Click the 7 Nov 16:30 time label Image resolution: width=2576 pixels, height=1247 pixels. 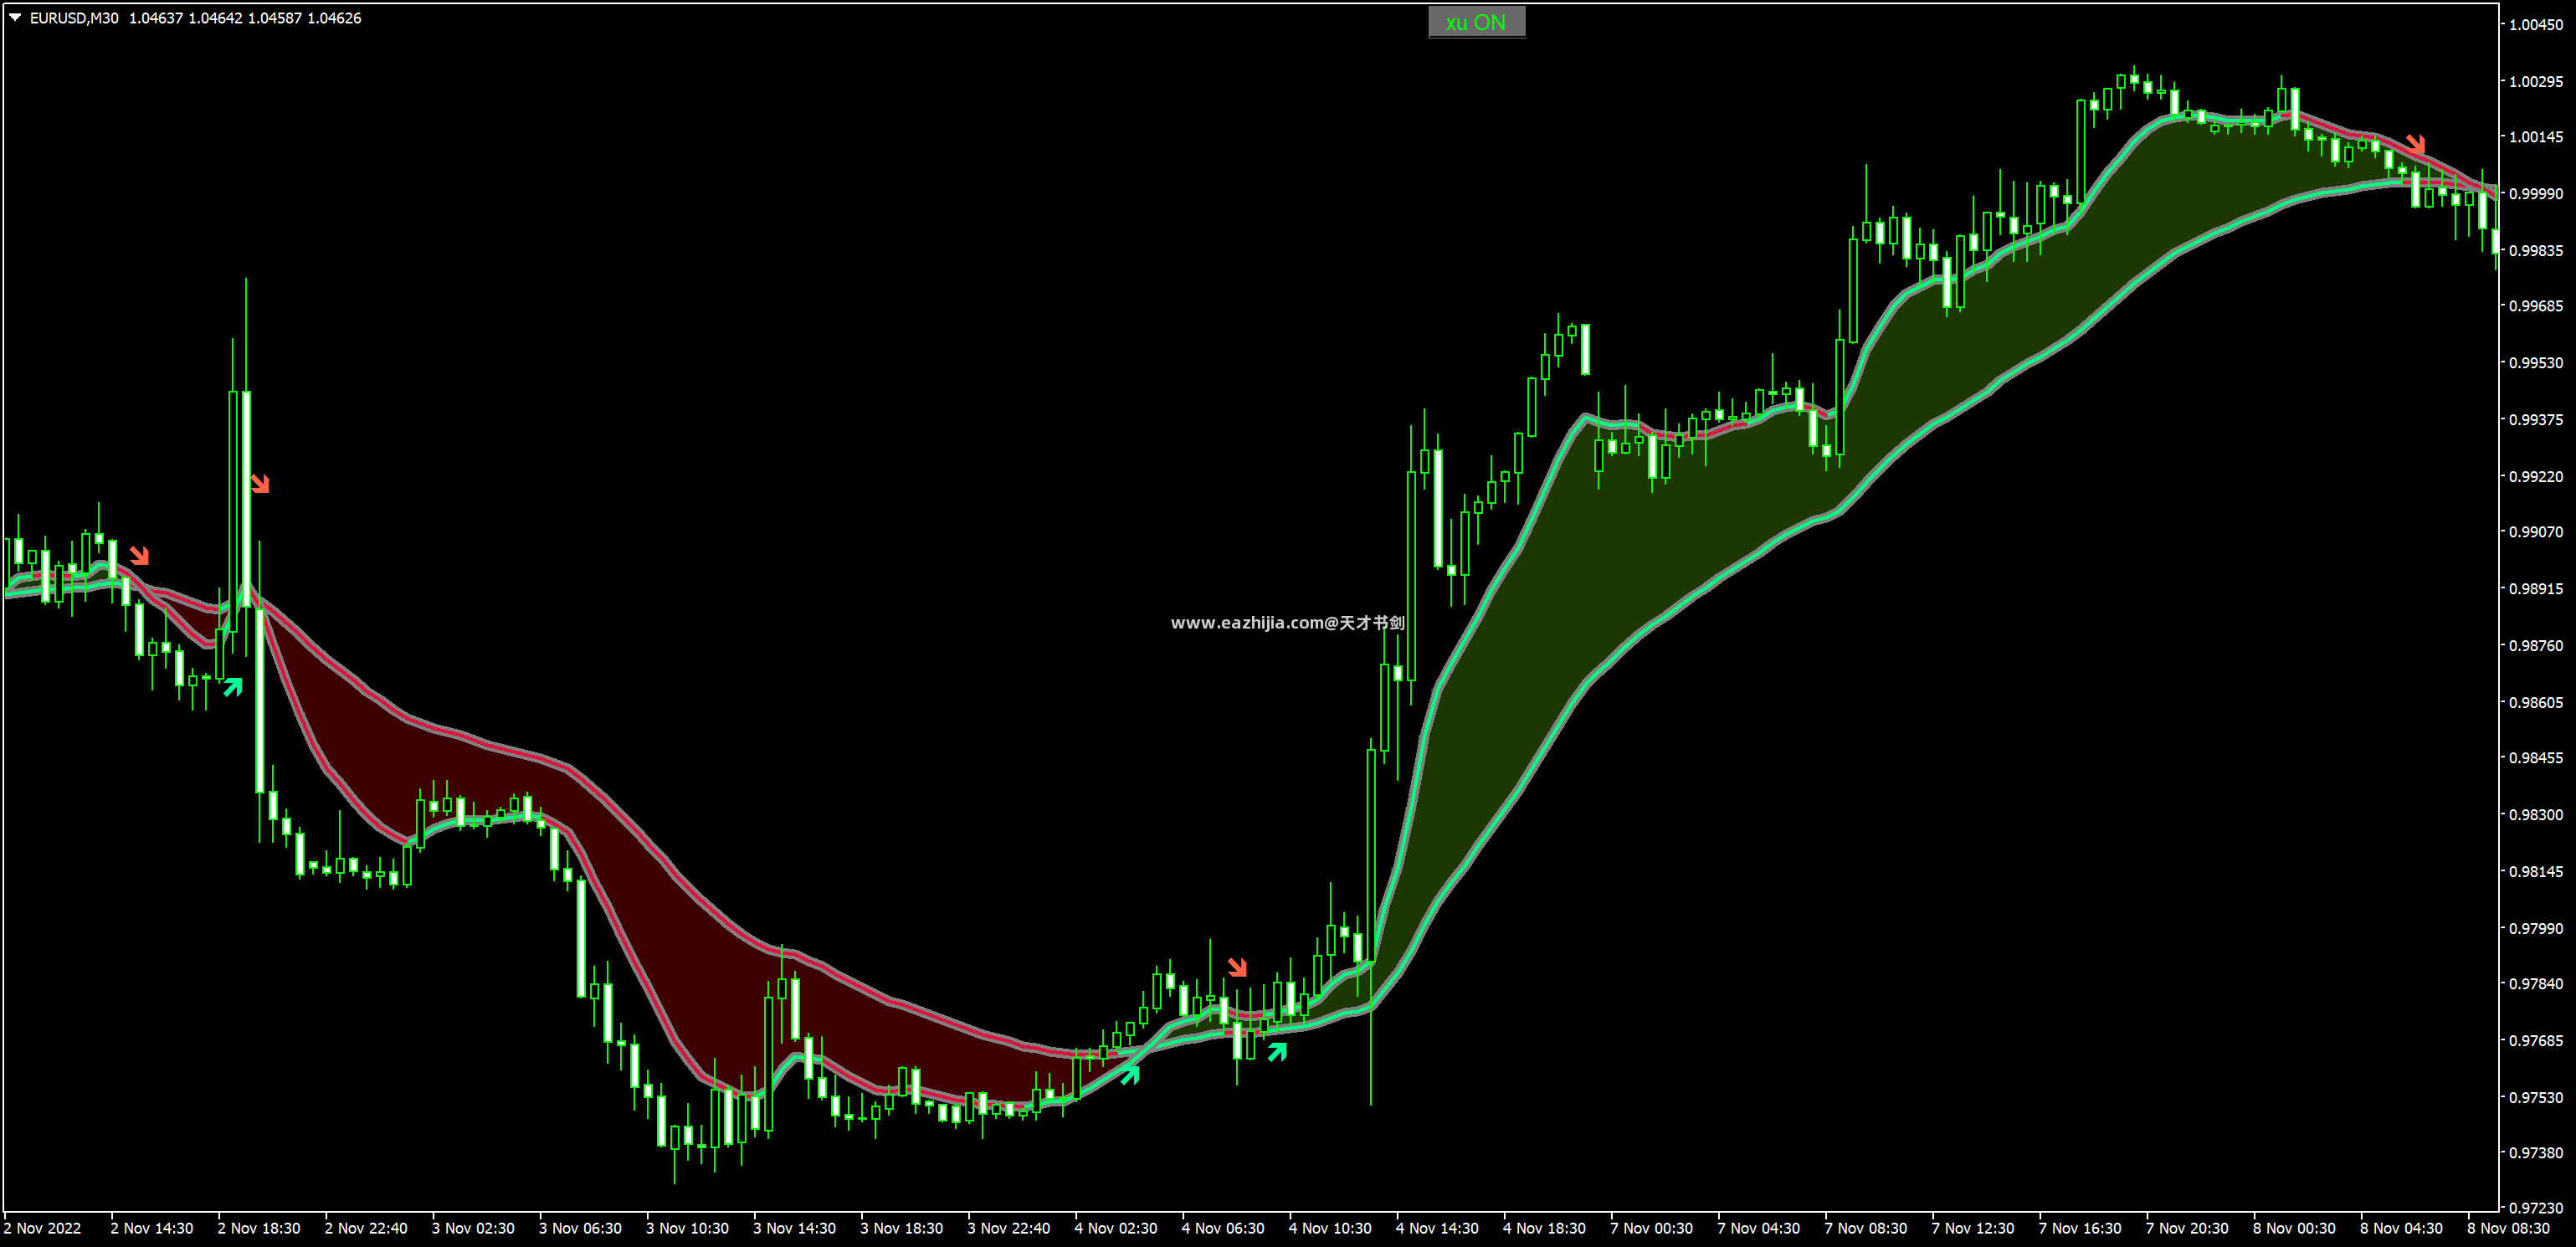(2080, 1228)
